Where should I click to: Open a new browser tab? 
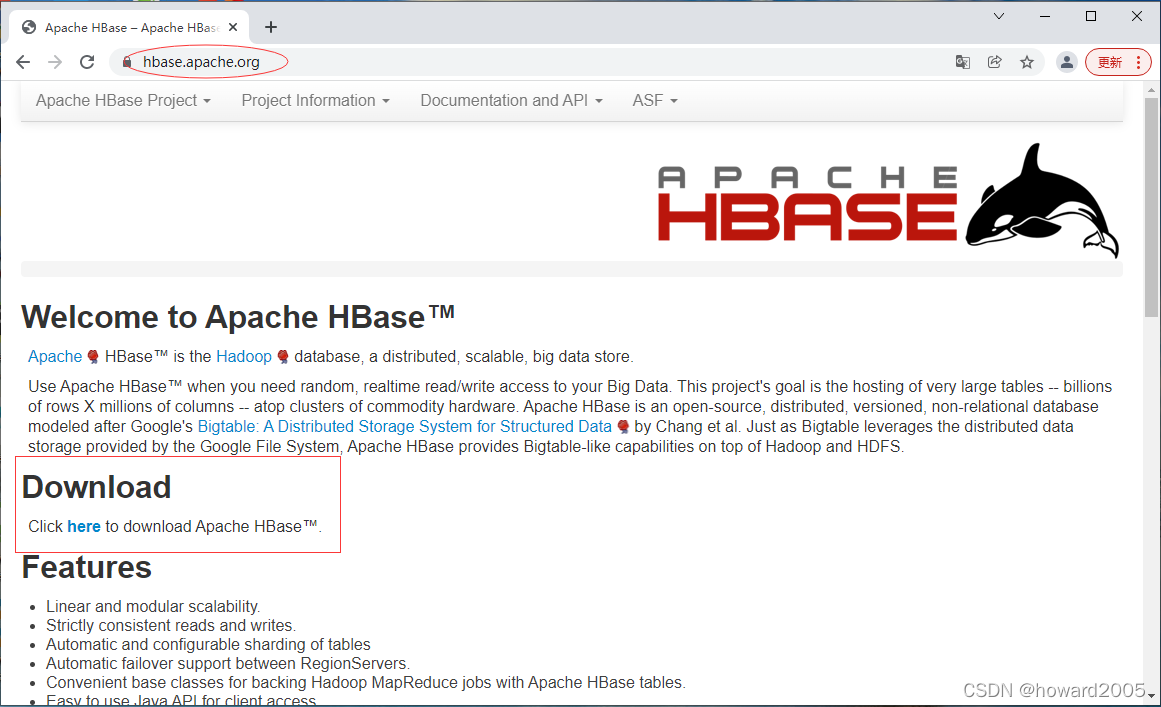coord(271,27)
